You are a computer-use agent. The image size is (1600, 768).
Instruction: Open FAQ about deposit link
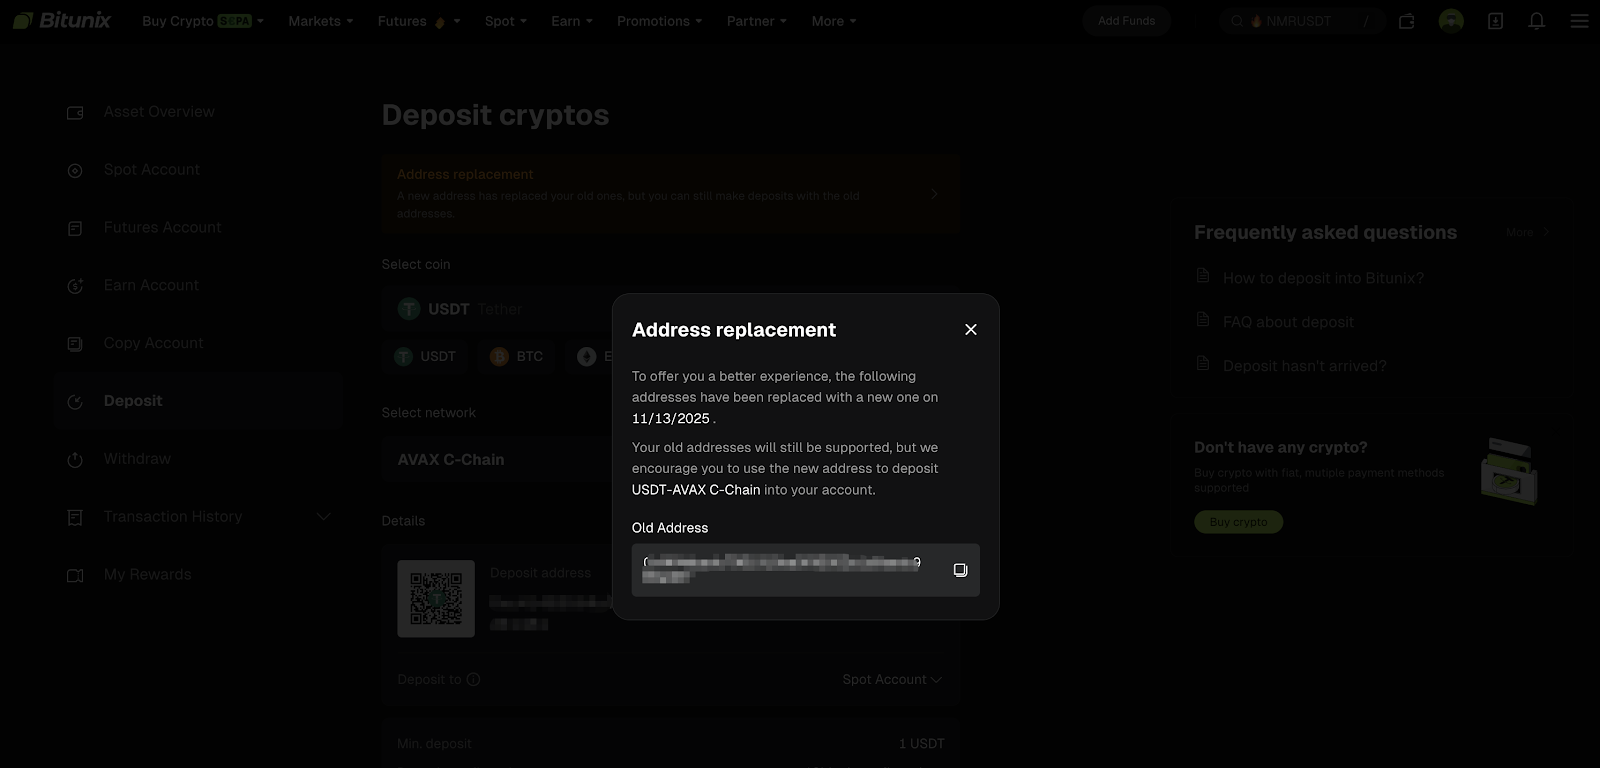(x=1288, y=322)
